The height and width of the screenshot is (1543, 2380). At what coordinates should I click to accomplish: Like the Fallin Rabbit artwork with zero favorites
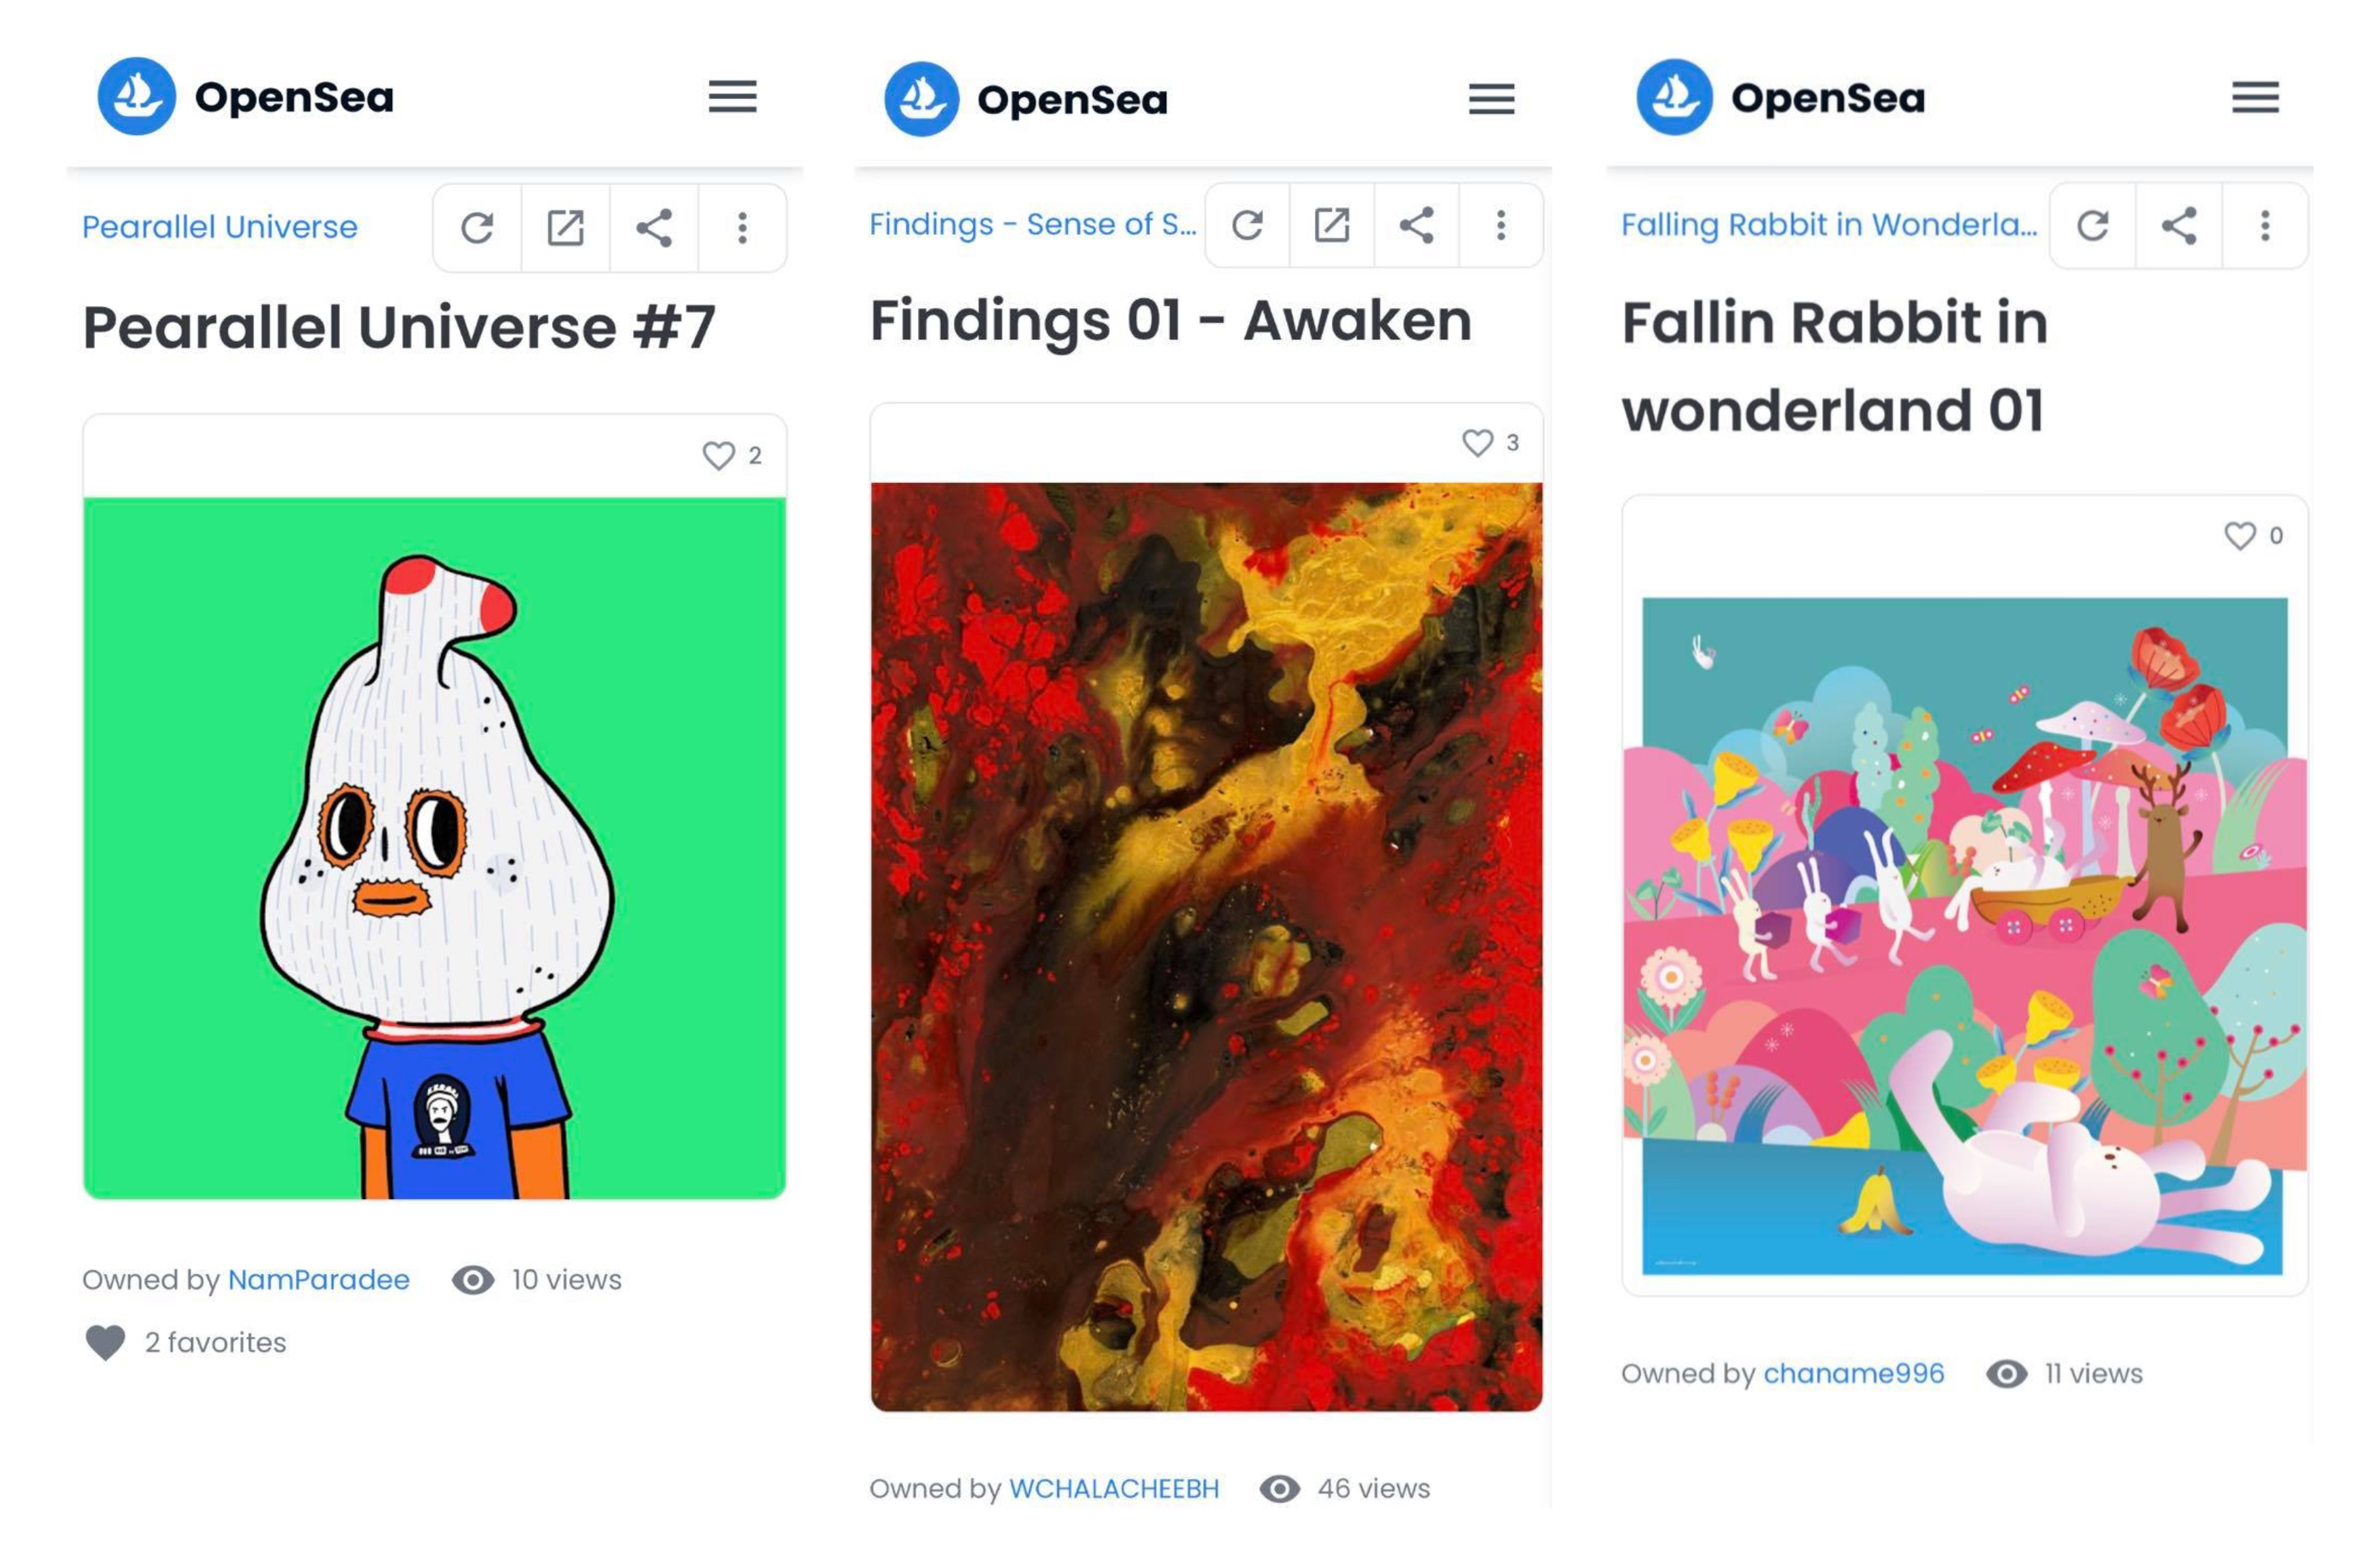2239,536
